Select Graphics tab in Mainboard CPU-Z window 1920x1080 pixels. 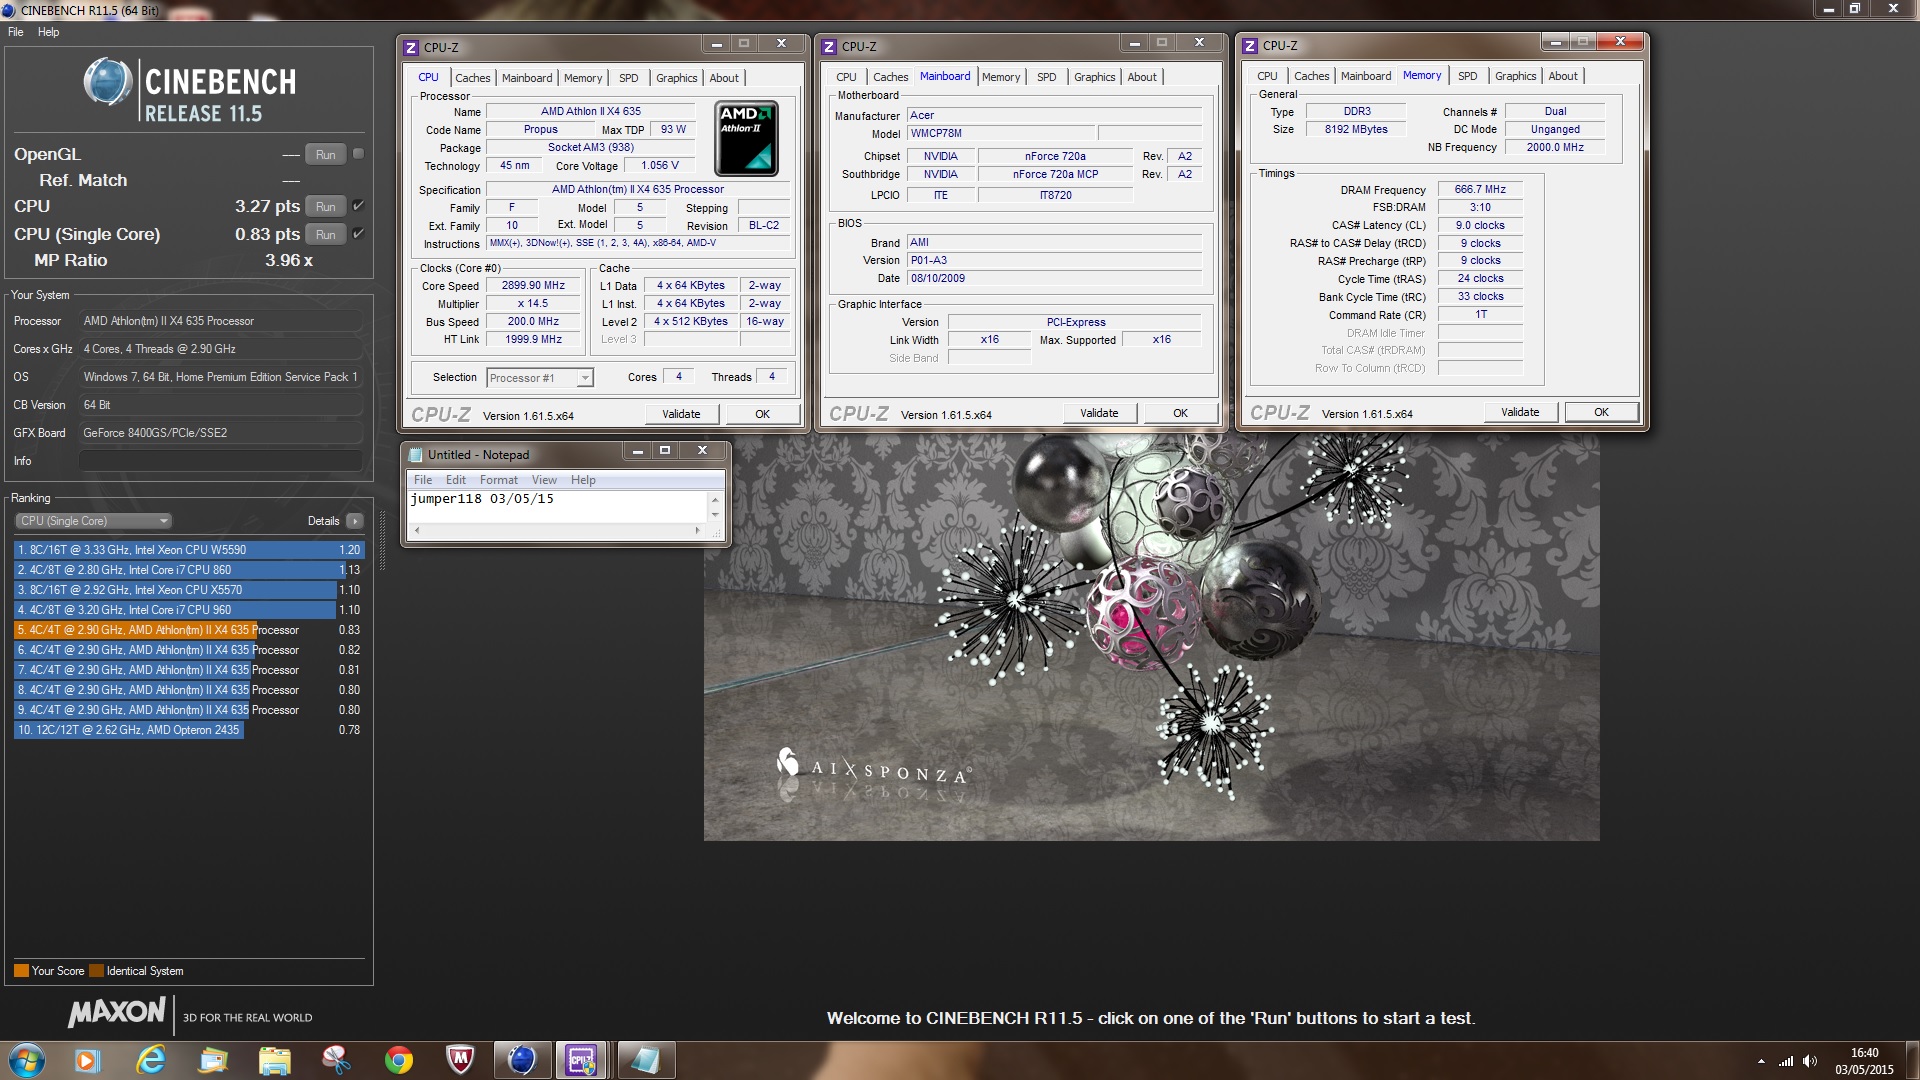click(x=1094, y=77)
